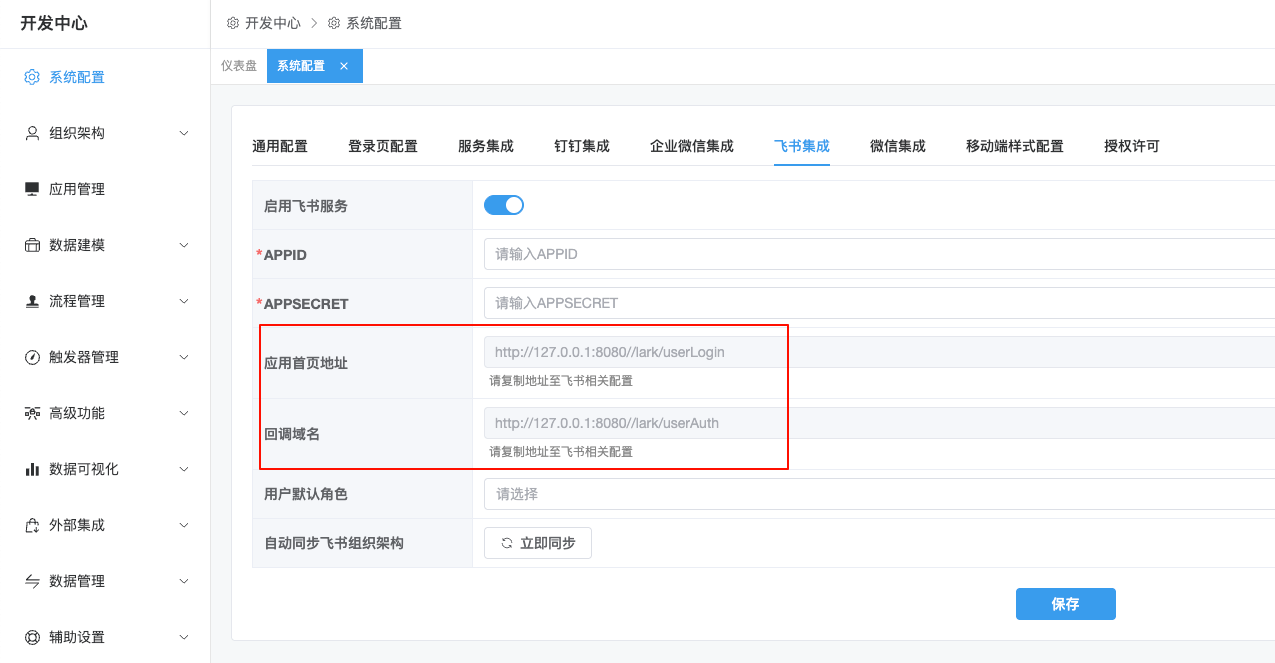Click the gear icon beside 系统配置 in sidebar
This screenshot has height=663, width=1275.
coord(32,77)
